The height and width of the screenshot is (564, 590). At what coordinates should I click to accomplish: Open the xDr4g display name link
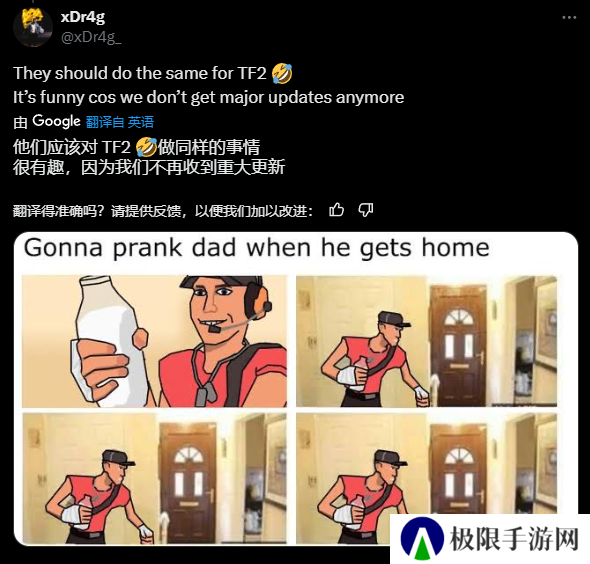[83, 17]
